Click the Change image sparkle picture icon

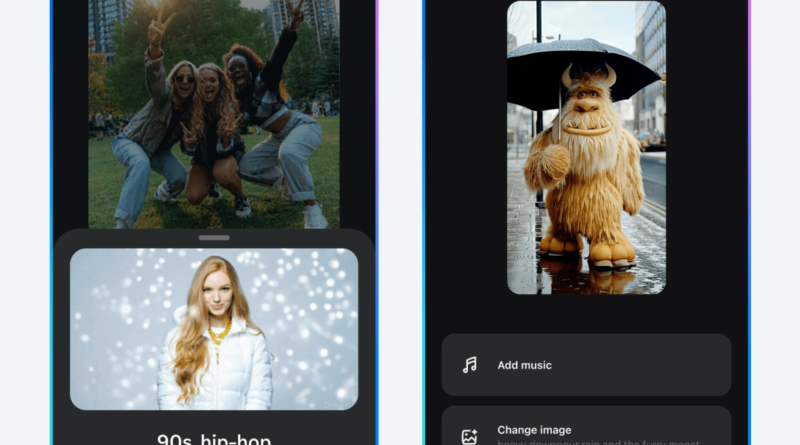click(470, 435)
